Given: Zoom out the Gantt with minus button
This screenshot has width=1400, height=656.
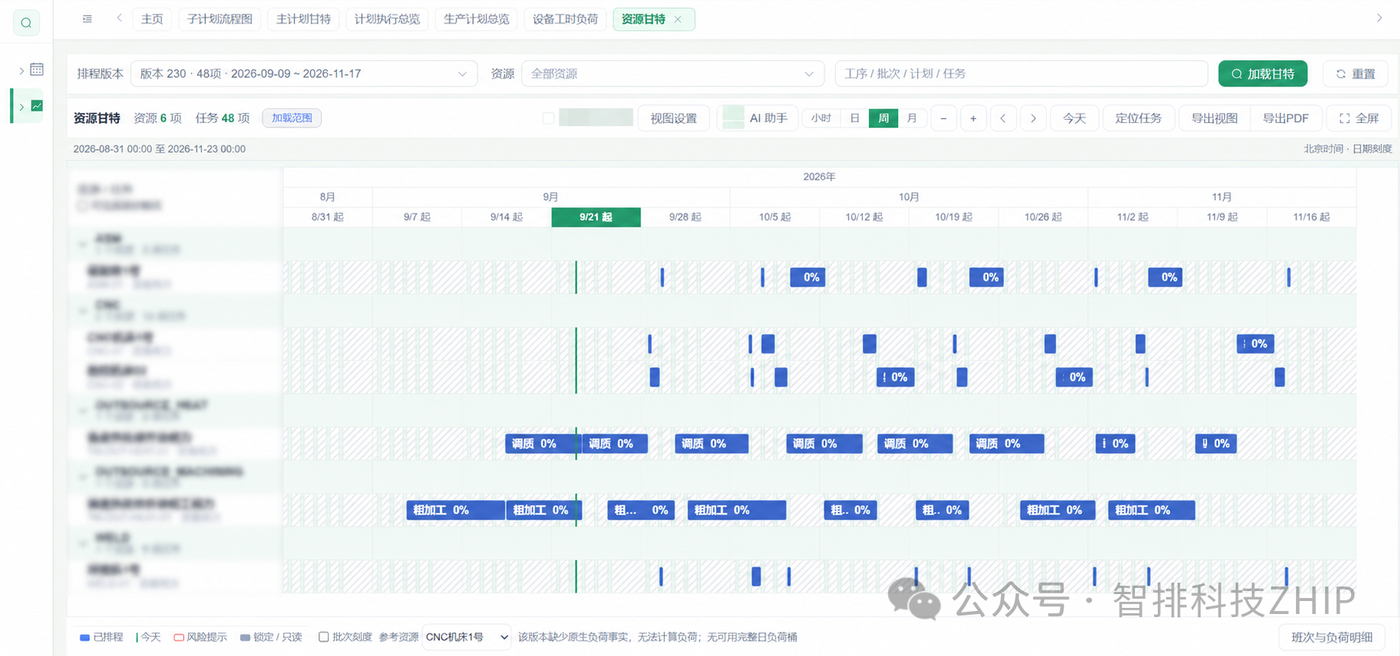Looking at the screenshot, I should click(x=943, y=118).
